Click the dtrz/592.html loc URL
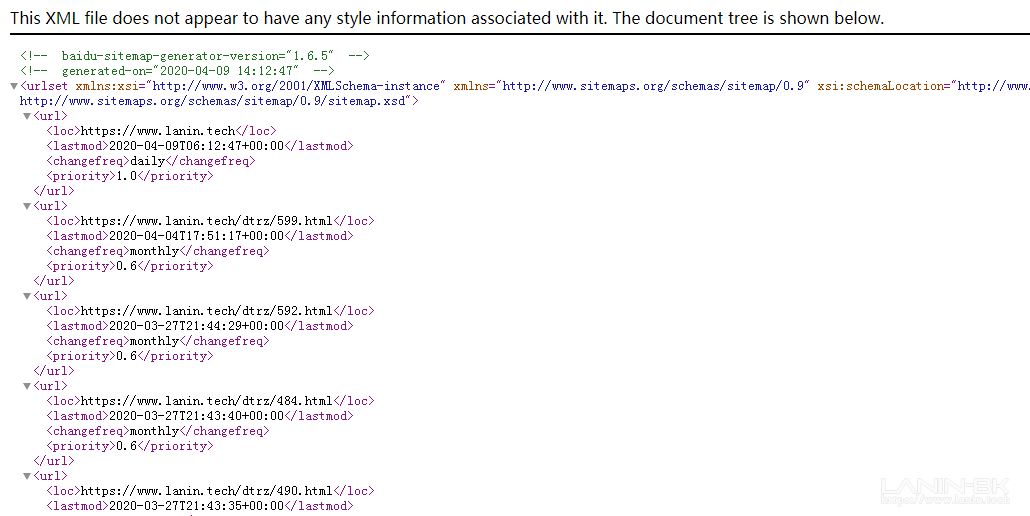Screen dimensions: 1030x516 (206, 311)
